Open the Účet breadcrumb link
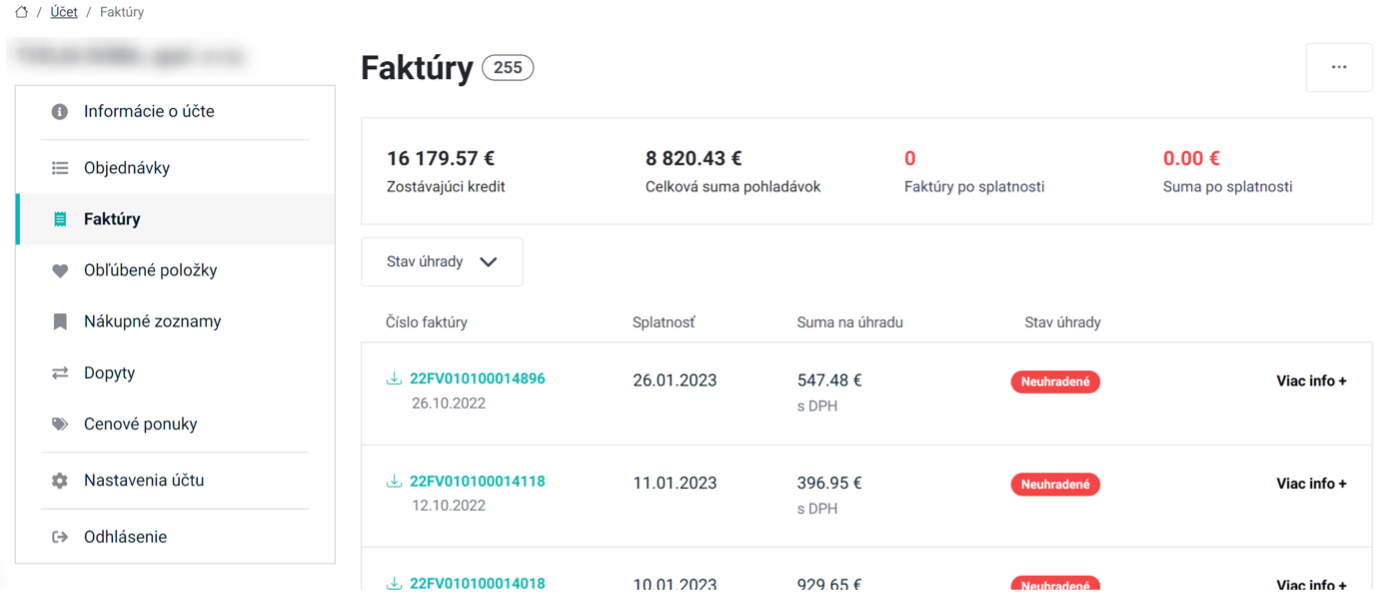This screenshot has width=1390, height=592. pyautogui.click(x=64, y=12)
